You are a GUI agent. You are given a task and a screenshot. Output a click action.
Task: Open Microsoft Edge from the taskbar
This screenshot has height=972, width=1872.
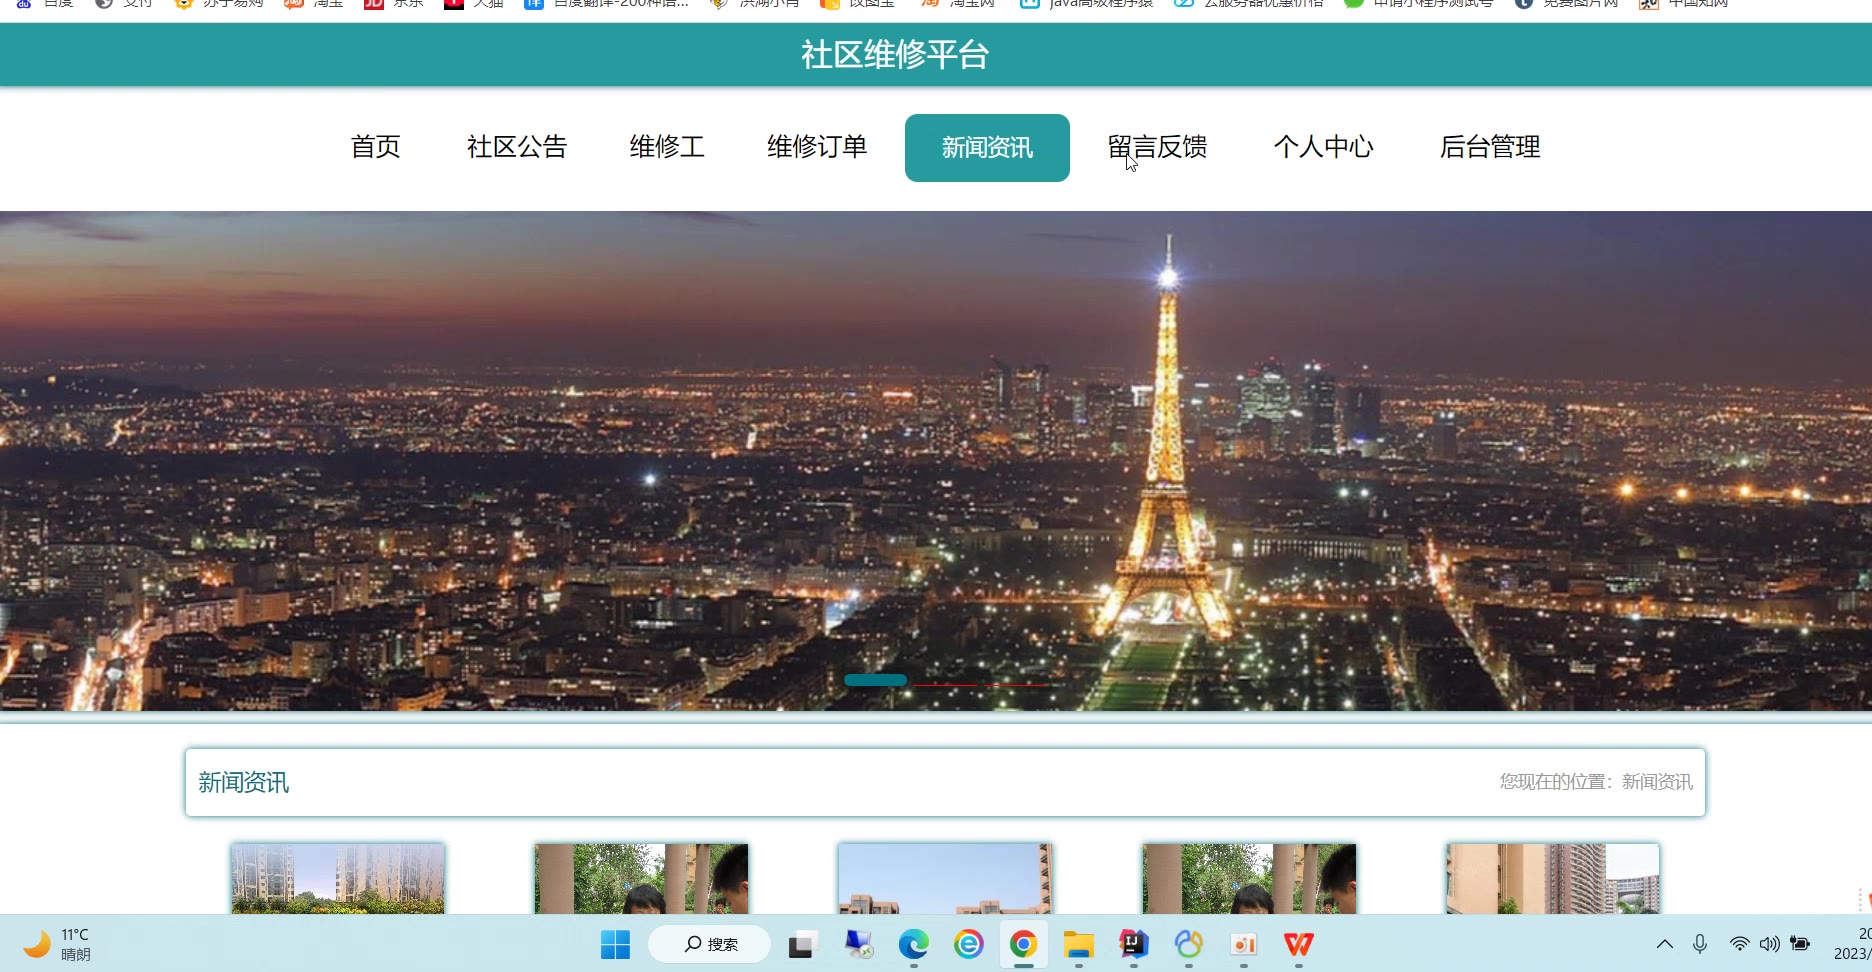coord(913,944)
